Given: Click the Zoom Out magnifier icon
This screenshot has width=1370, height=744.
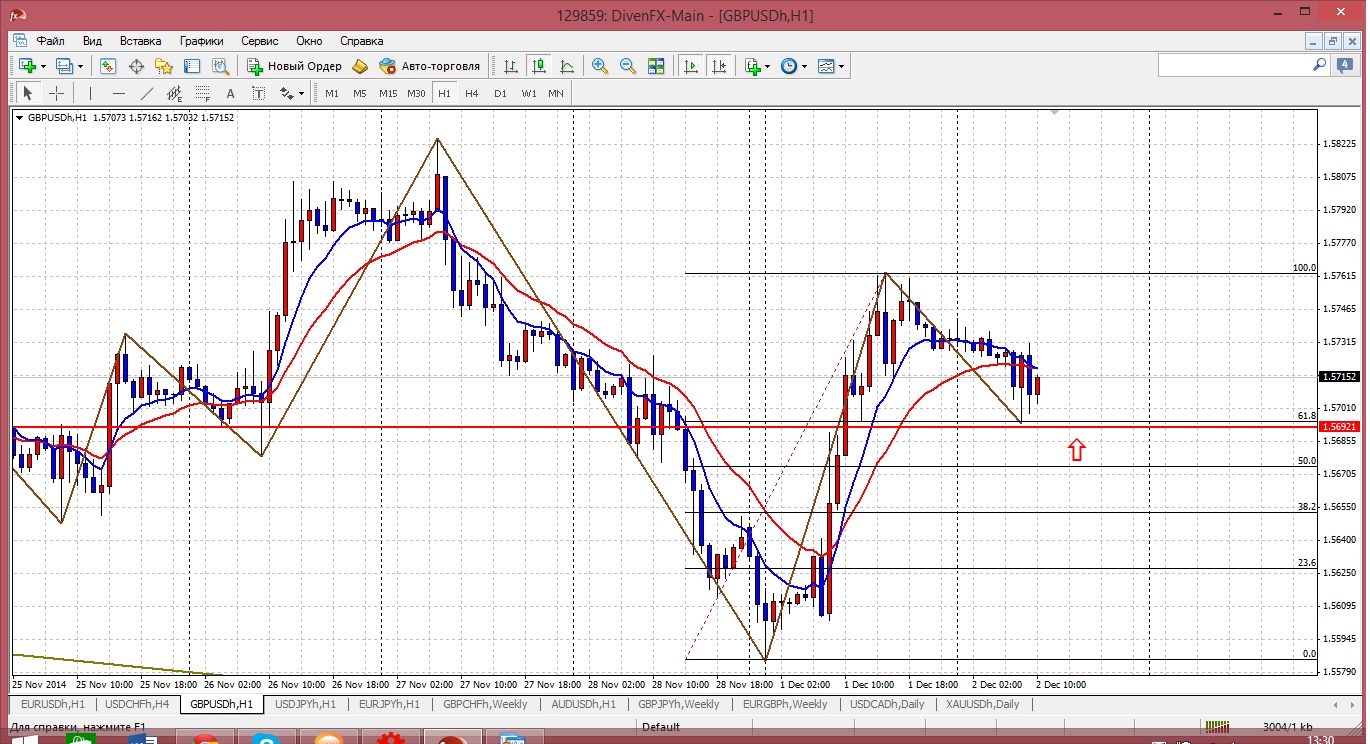Looking at the screenshot, I should [628, 66].
